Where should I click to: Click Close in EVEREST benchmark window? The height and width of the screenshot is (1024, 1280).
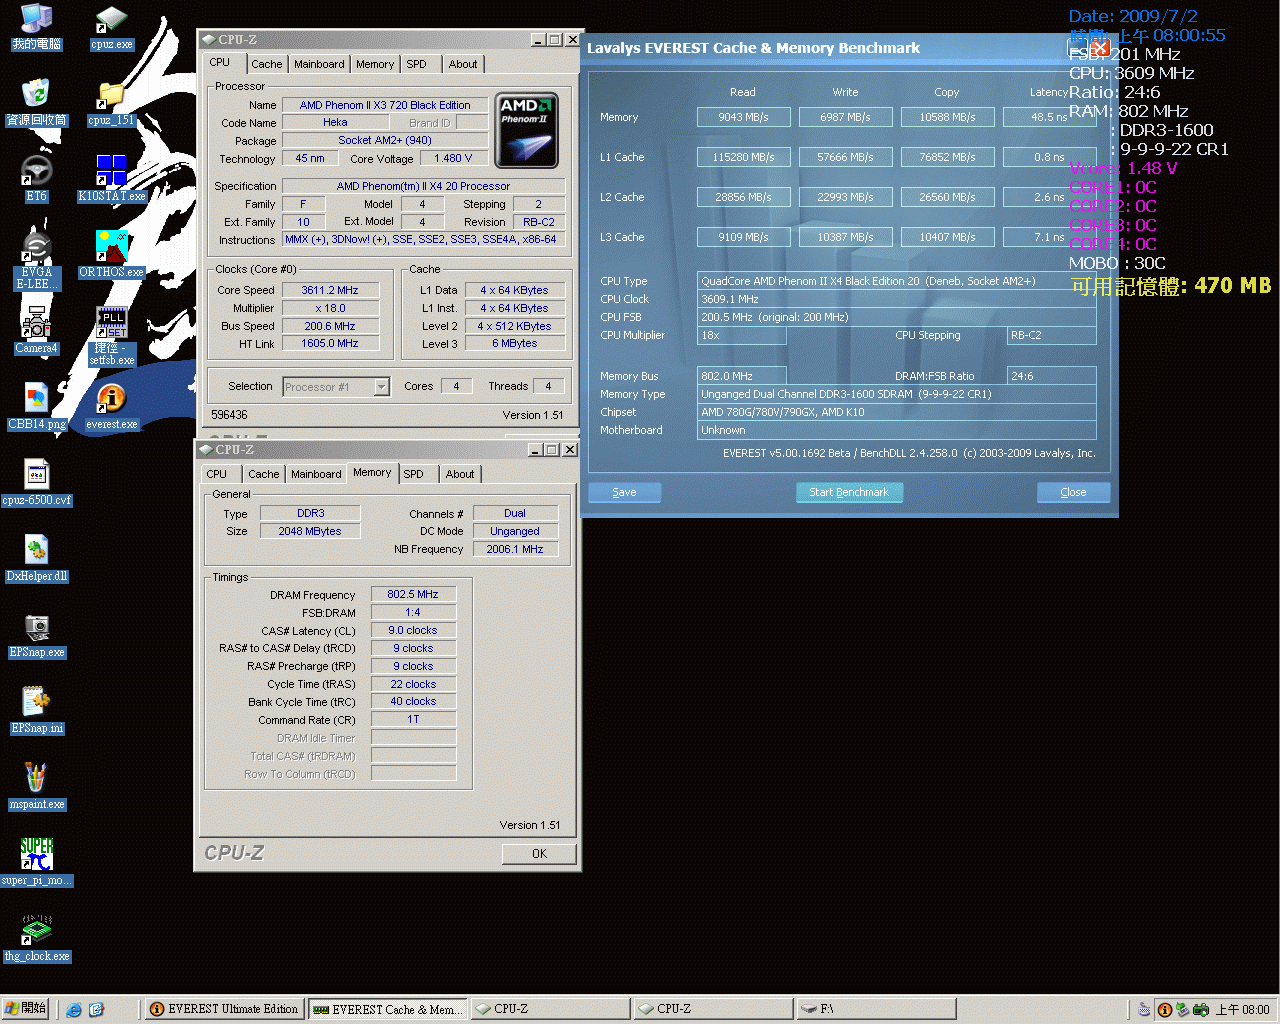tap(1073, 492)
